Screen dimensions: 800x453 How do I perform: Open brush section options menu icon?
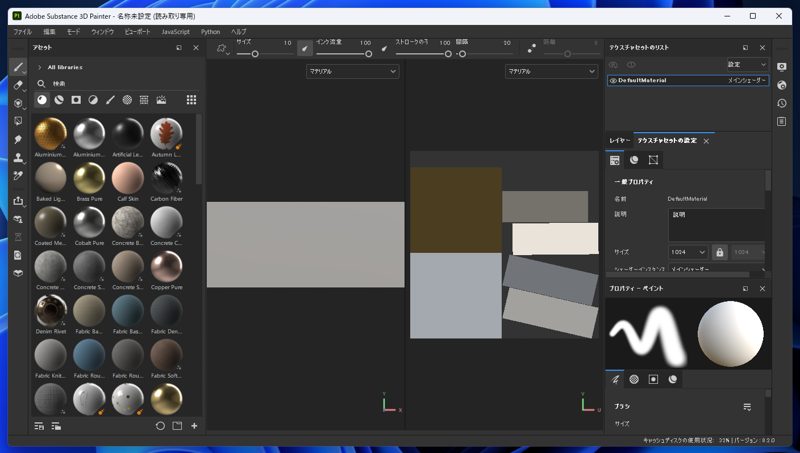(747, 407)
